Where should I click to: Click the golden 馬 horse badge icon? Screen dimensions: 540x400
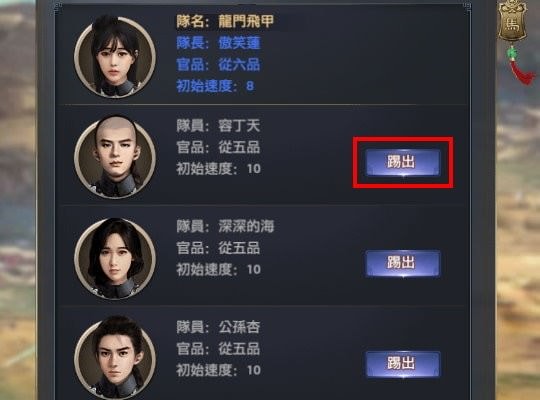click(x=512, y=21)
